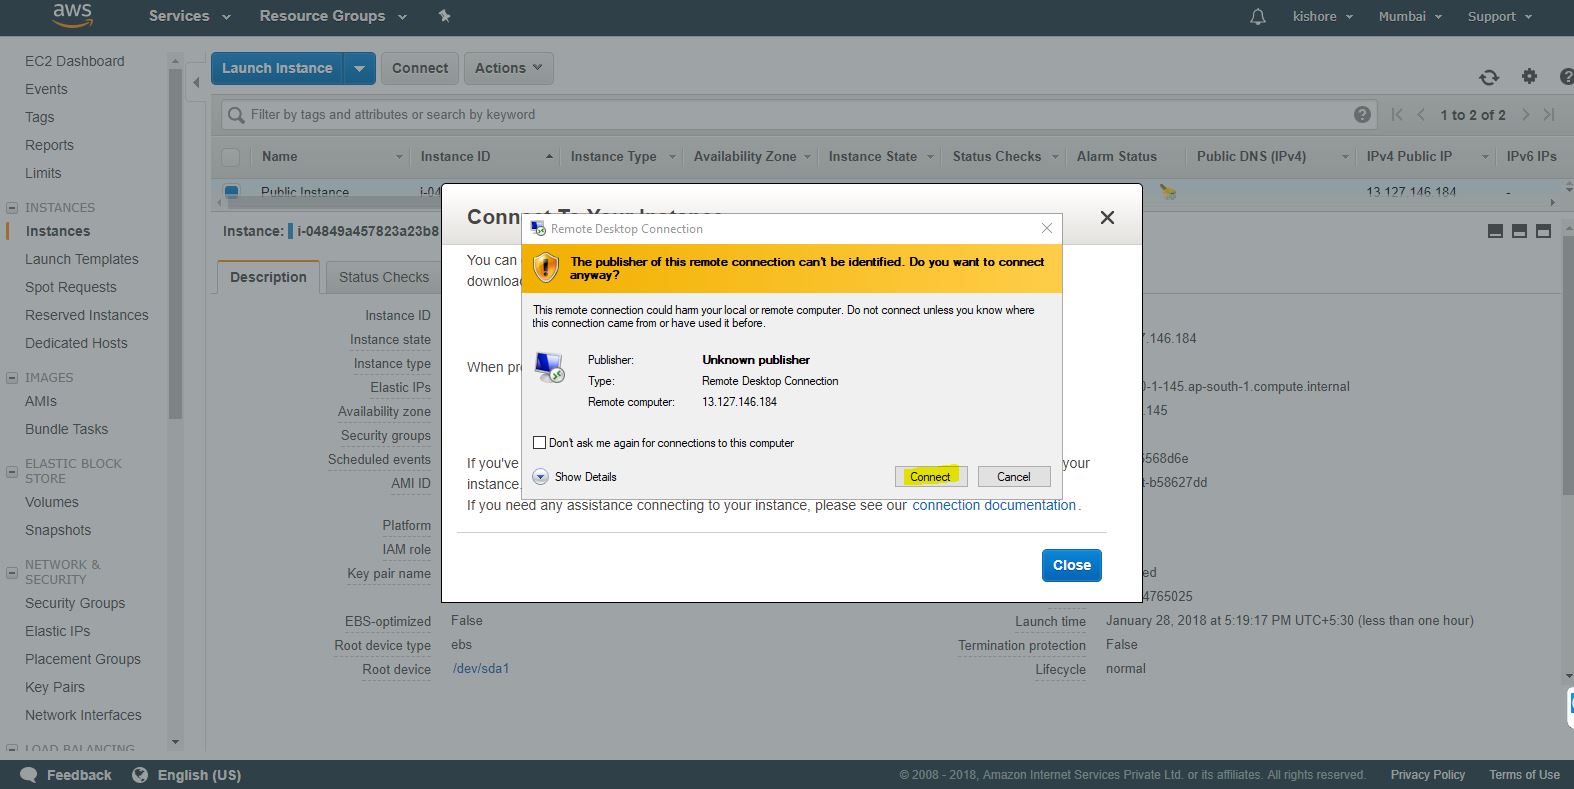Click the AWS logo icon

tap(72, 14)
